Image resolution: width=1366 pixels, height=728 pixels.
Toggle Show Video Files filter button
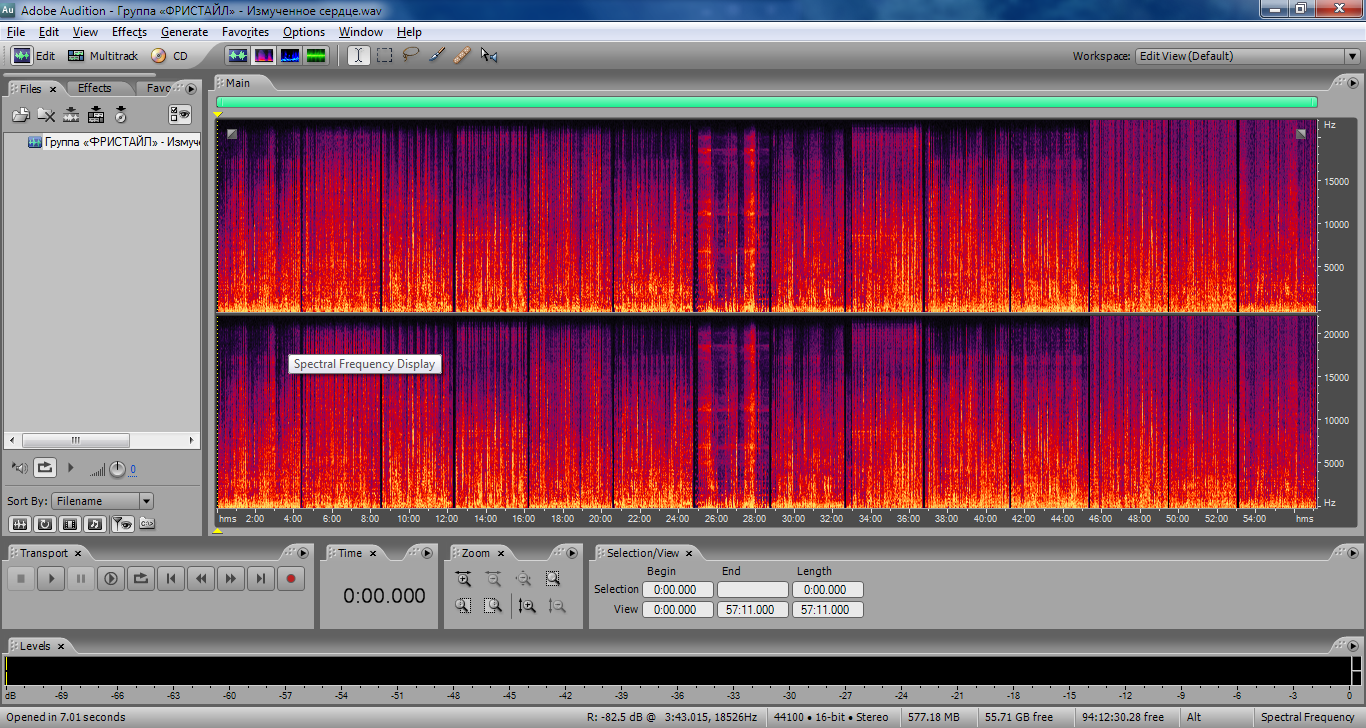(x=70, y=523)
